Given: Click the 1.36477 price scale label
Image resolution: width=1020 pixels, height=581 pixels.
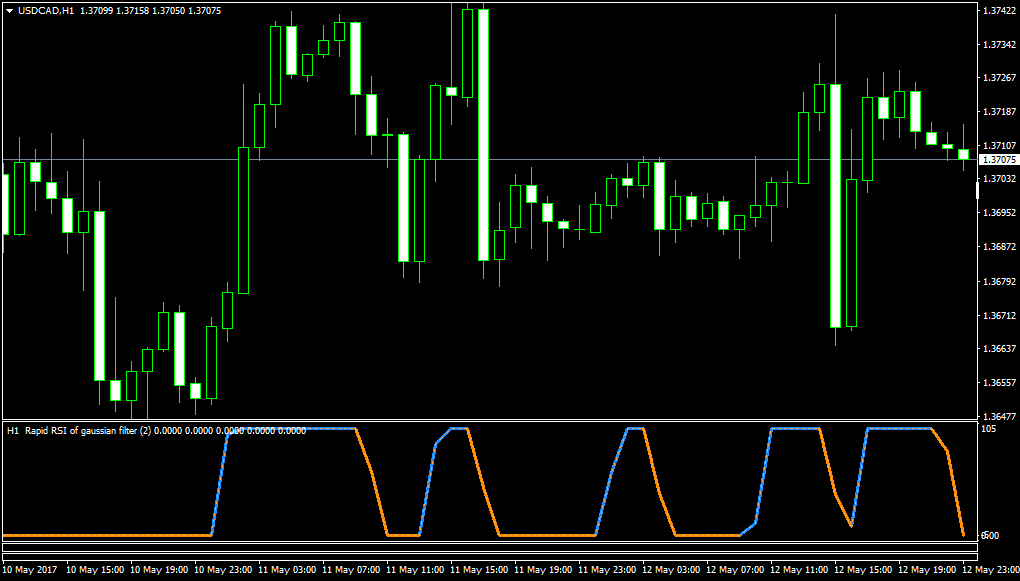Looking at the screenshot, I should pyautogui.click(x=1000, y=416).
